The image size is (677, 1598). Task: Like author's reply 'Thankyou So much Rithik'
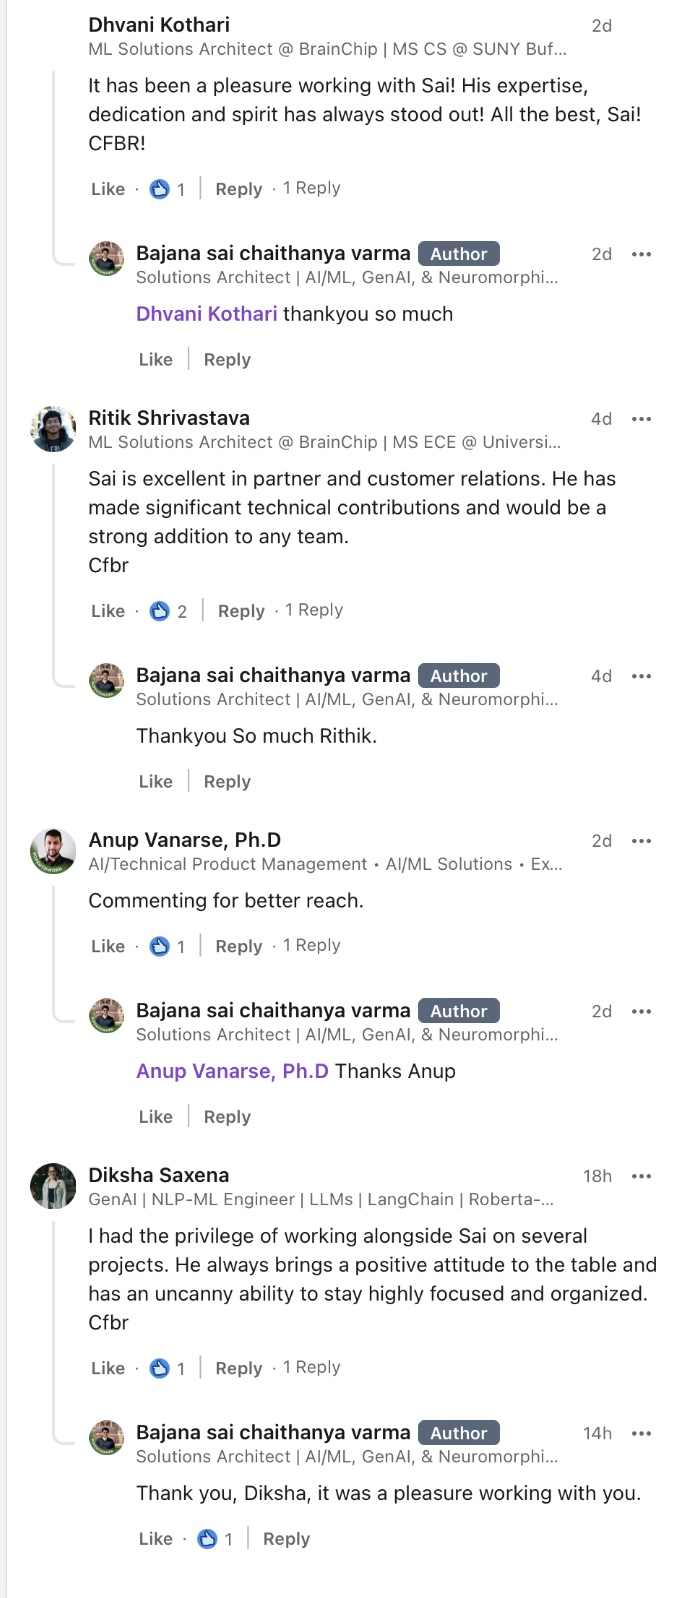155,782
